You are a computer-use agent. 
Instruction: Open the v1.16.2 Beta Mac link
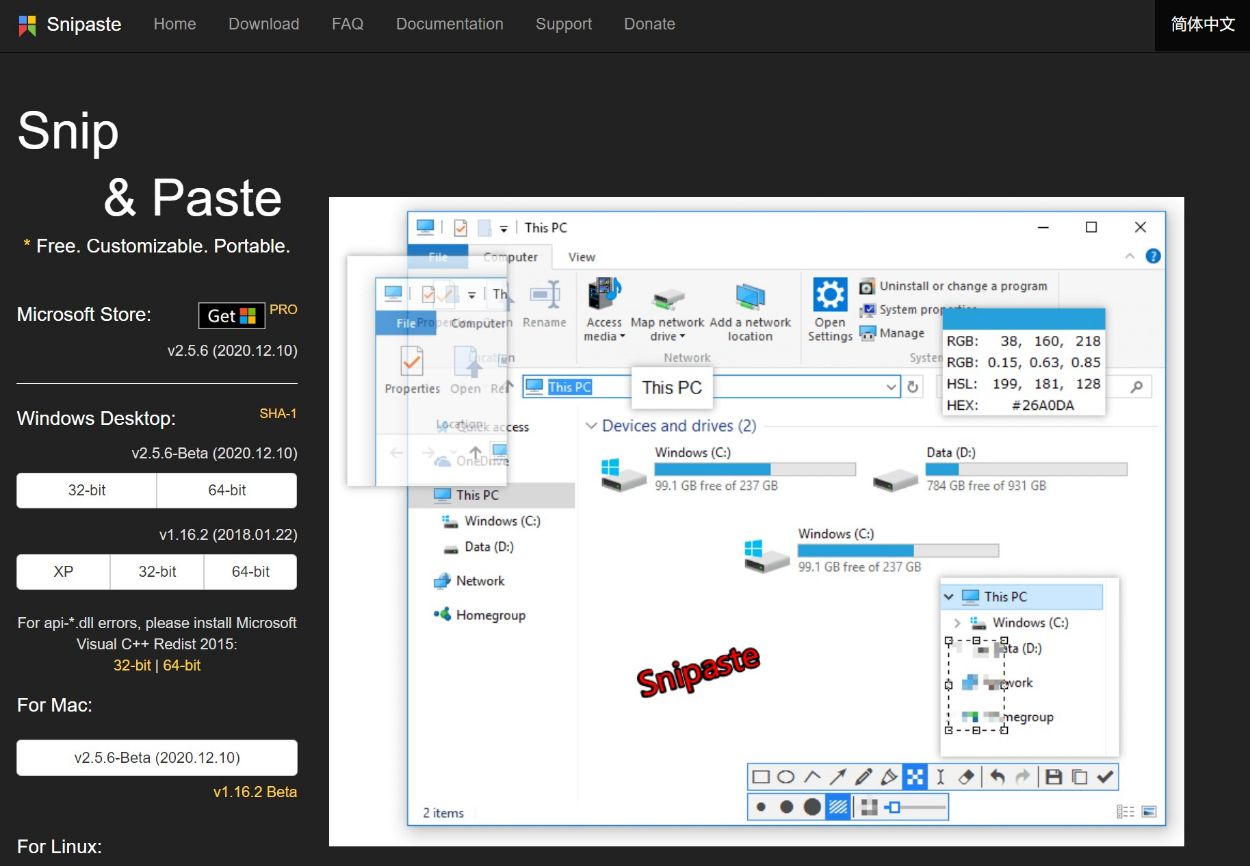click(x=255, y=792)
